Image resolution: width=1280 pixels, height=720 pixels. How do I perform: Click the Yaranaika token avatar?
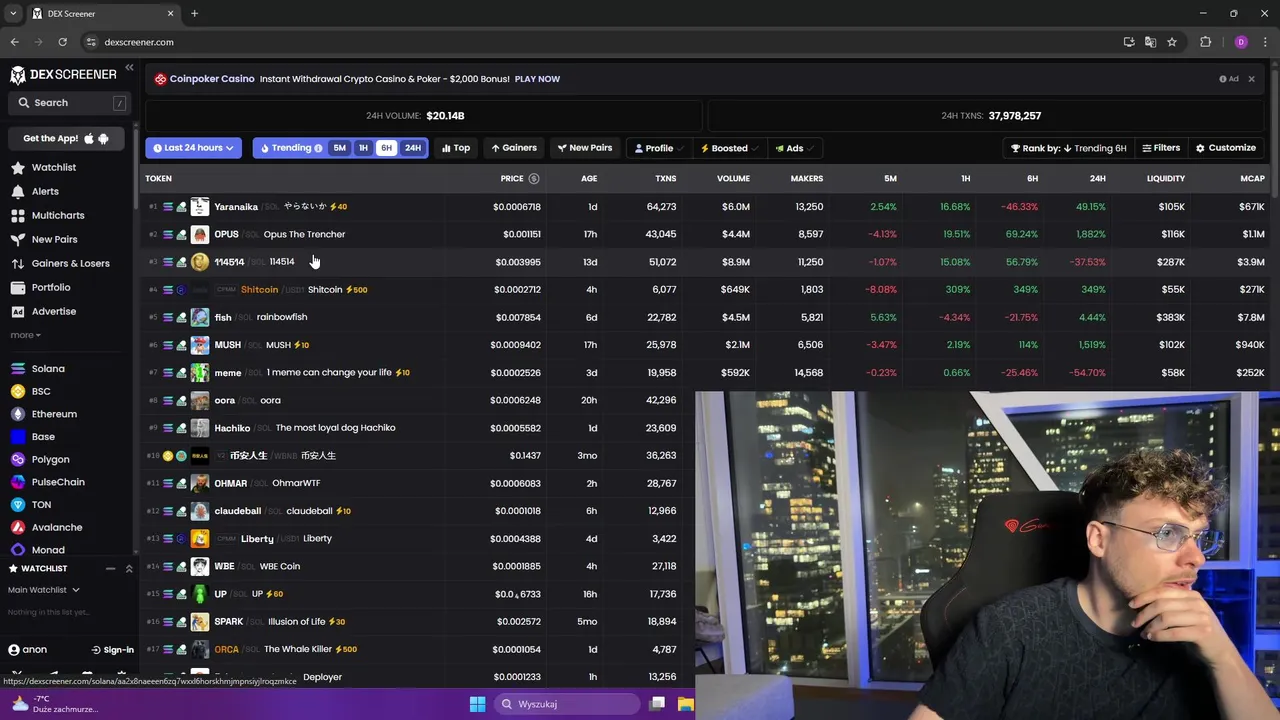[x=200, y=206]
